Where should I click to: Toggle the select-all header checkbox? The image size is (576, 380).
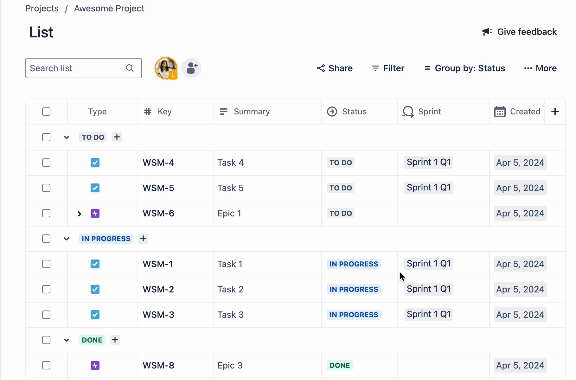(x=46, y=111)
